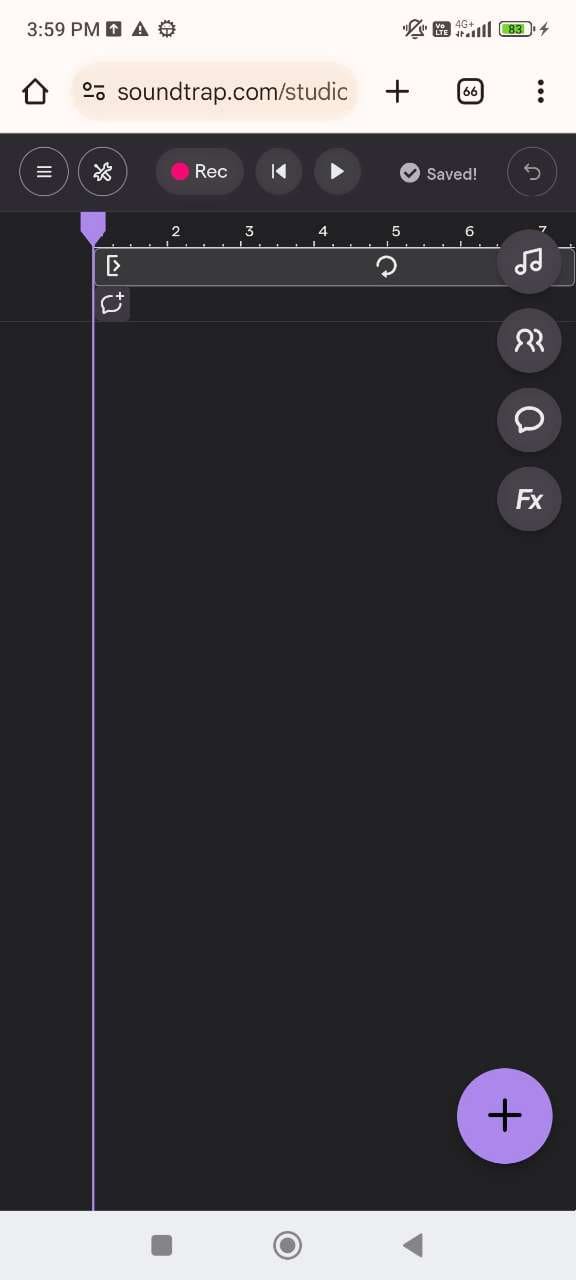Select the purple playhead marker on the ruler
The image size is (576, 1280).
(93, 228)
